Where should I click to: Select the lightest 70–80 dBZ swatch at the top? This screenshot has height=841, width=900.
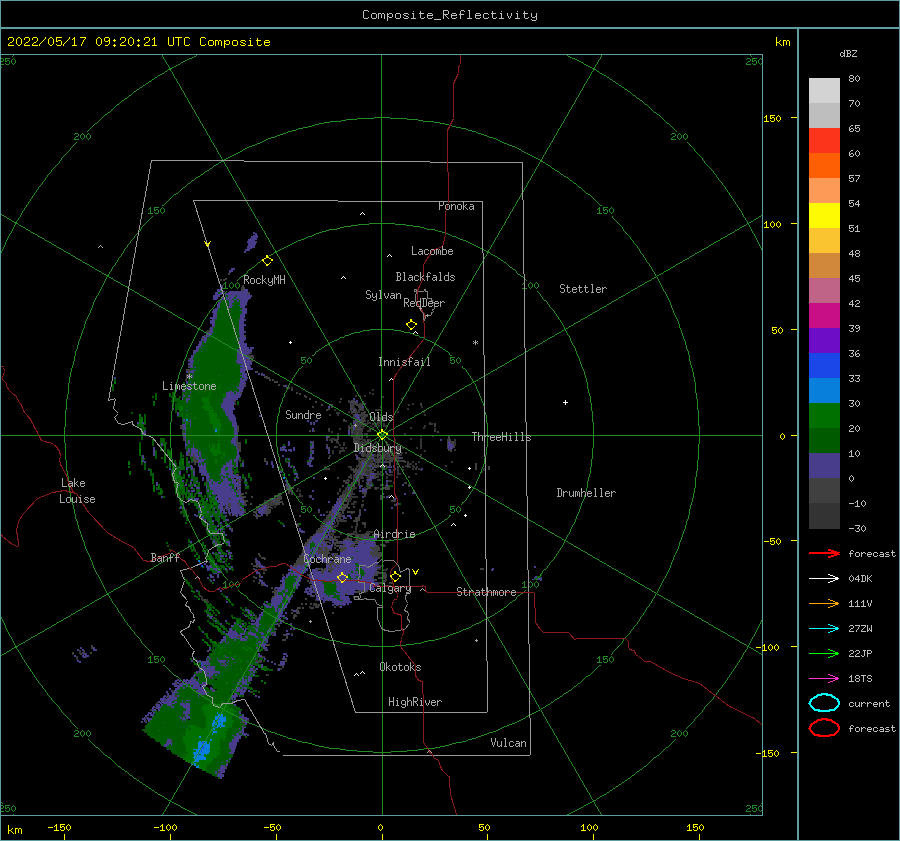(824, 90)
